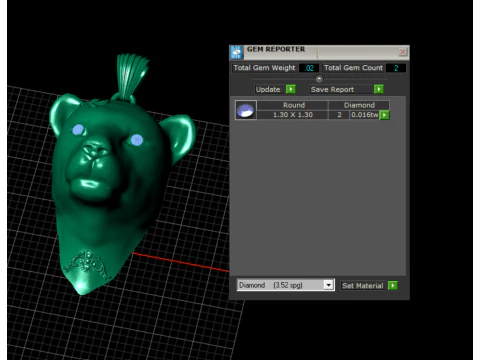Screen dimensions: 480x360
Task: Click the 1.30 X 1.30 size cell
Action: tap(293, 115)
